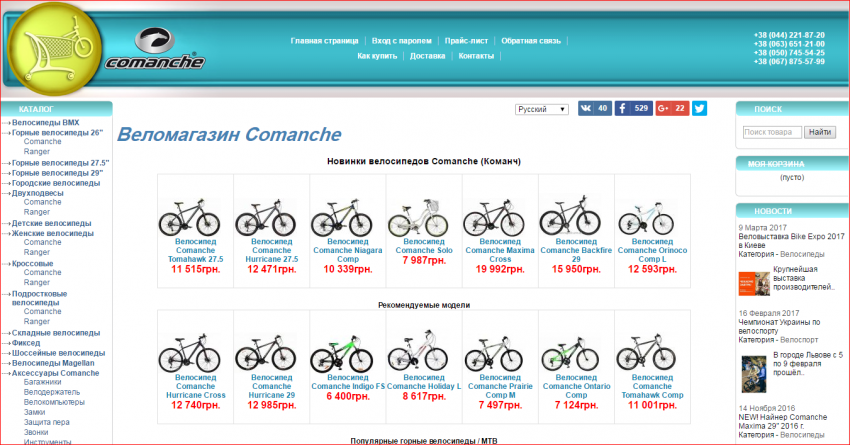Open Шоссейные велосипеды category
Viewport: 850px width, 445px height.
[59, 353]
